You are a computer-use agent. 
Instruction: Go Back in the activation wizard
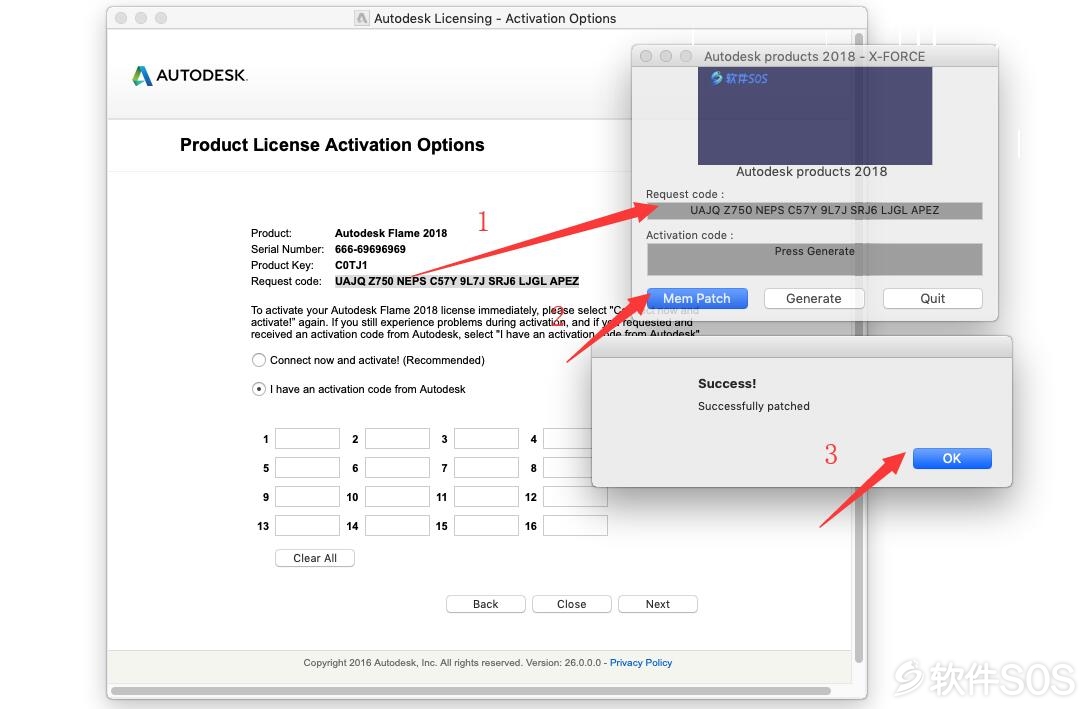486,604
